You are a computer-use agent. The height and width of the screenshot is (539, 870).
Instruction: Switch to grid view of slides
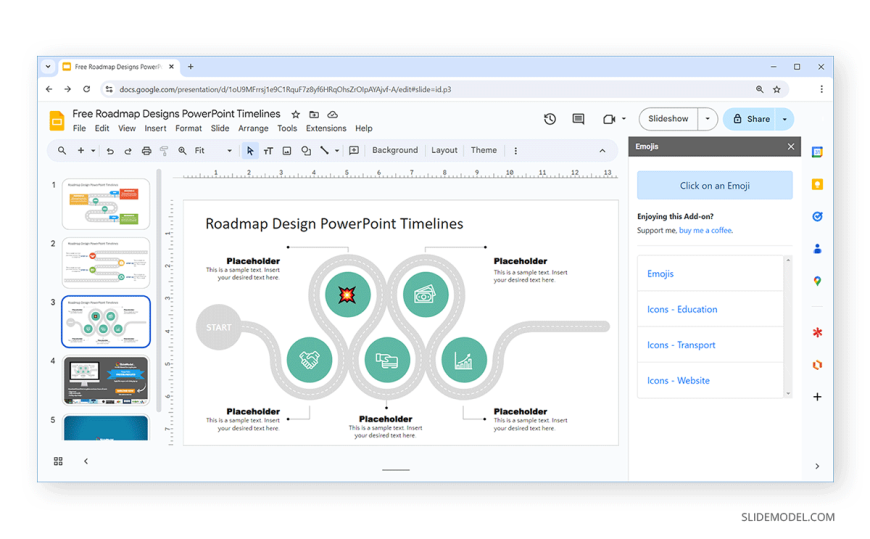58,461
